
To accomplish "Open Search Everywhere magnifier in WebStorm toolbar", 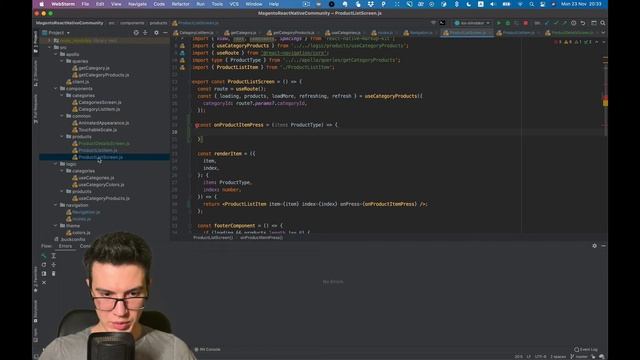I will (x=603, y=23).
